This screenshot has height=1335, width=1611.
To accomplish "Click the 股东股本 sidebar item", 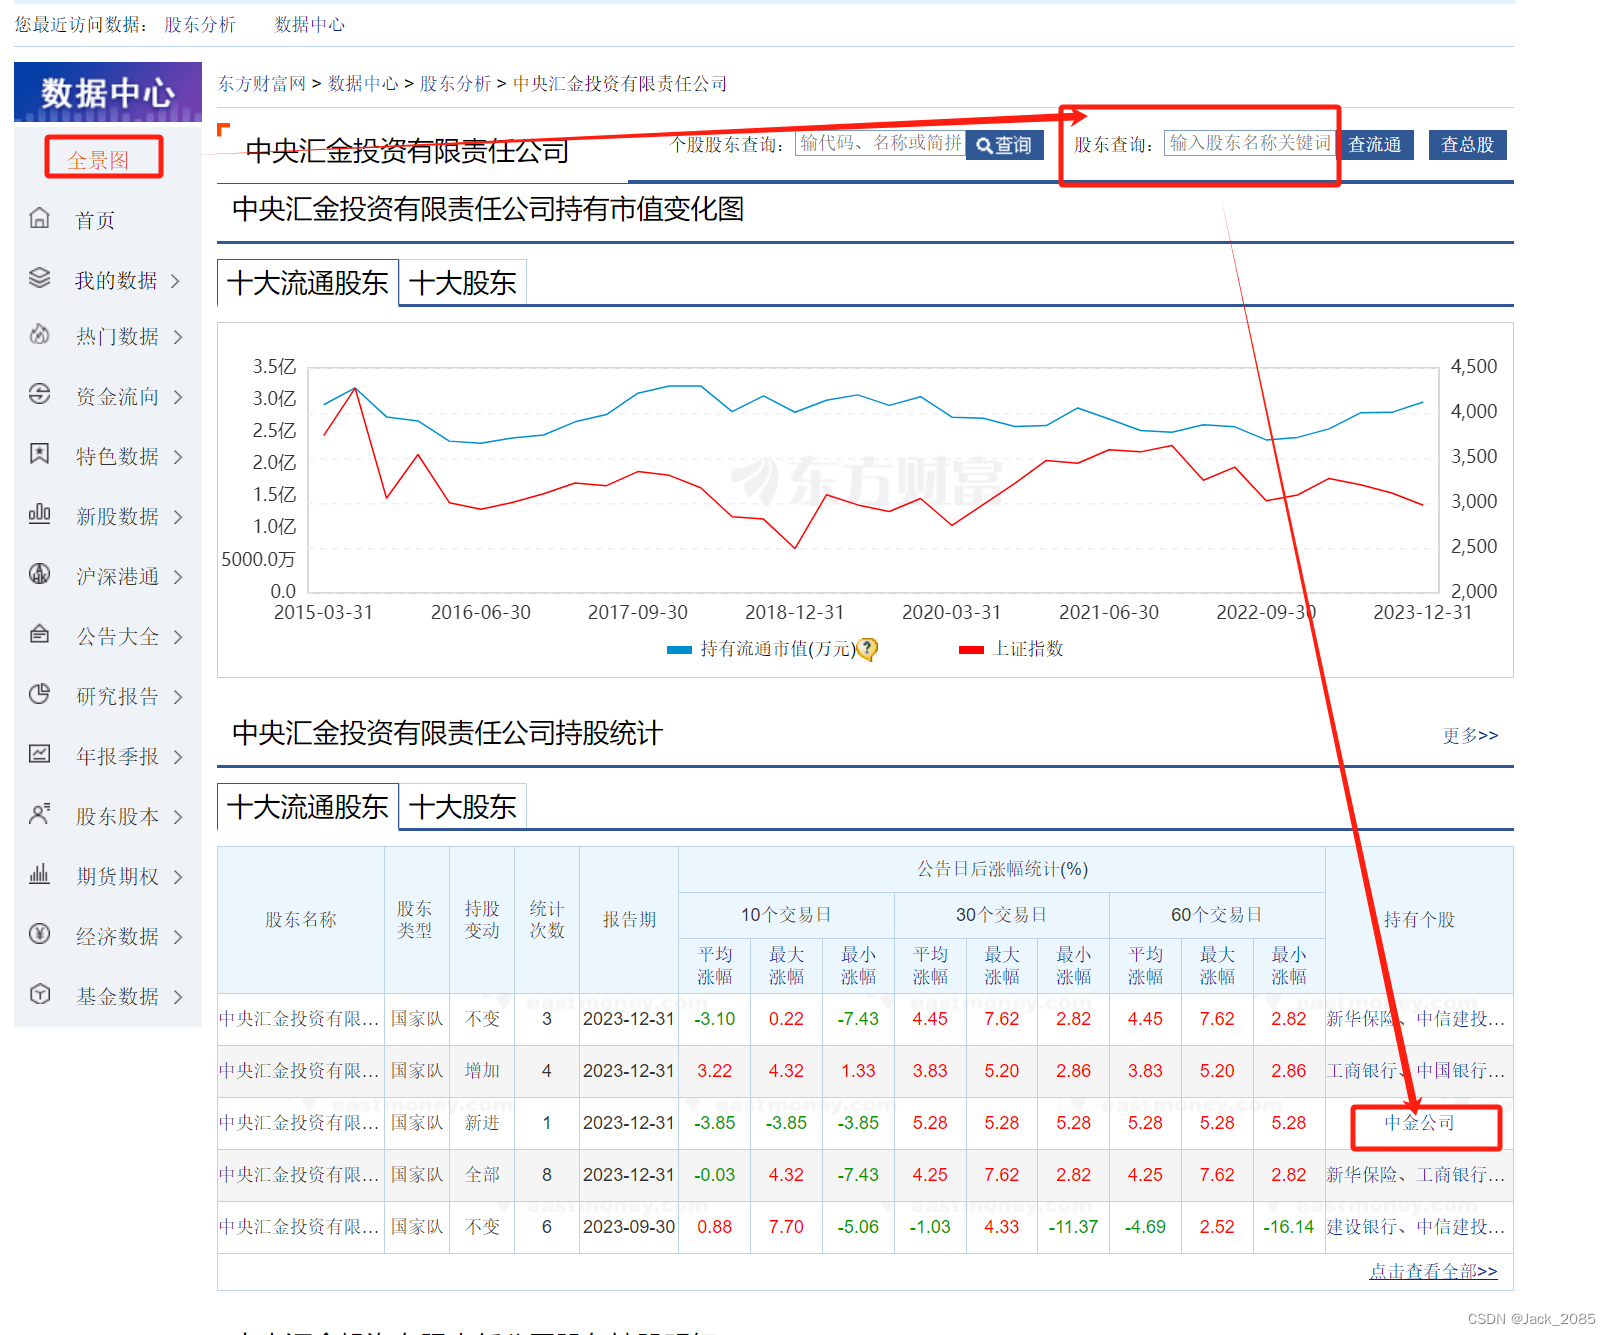I will 117,817.
